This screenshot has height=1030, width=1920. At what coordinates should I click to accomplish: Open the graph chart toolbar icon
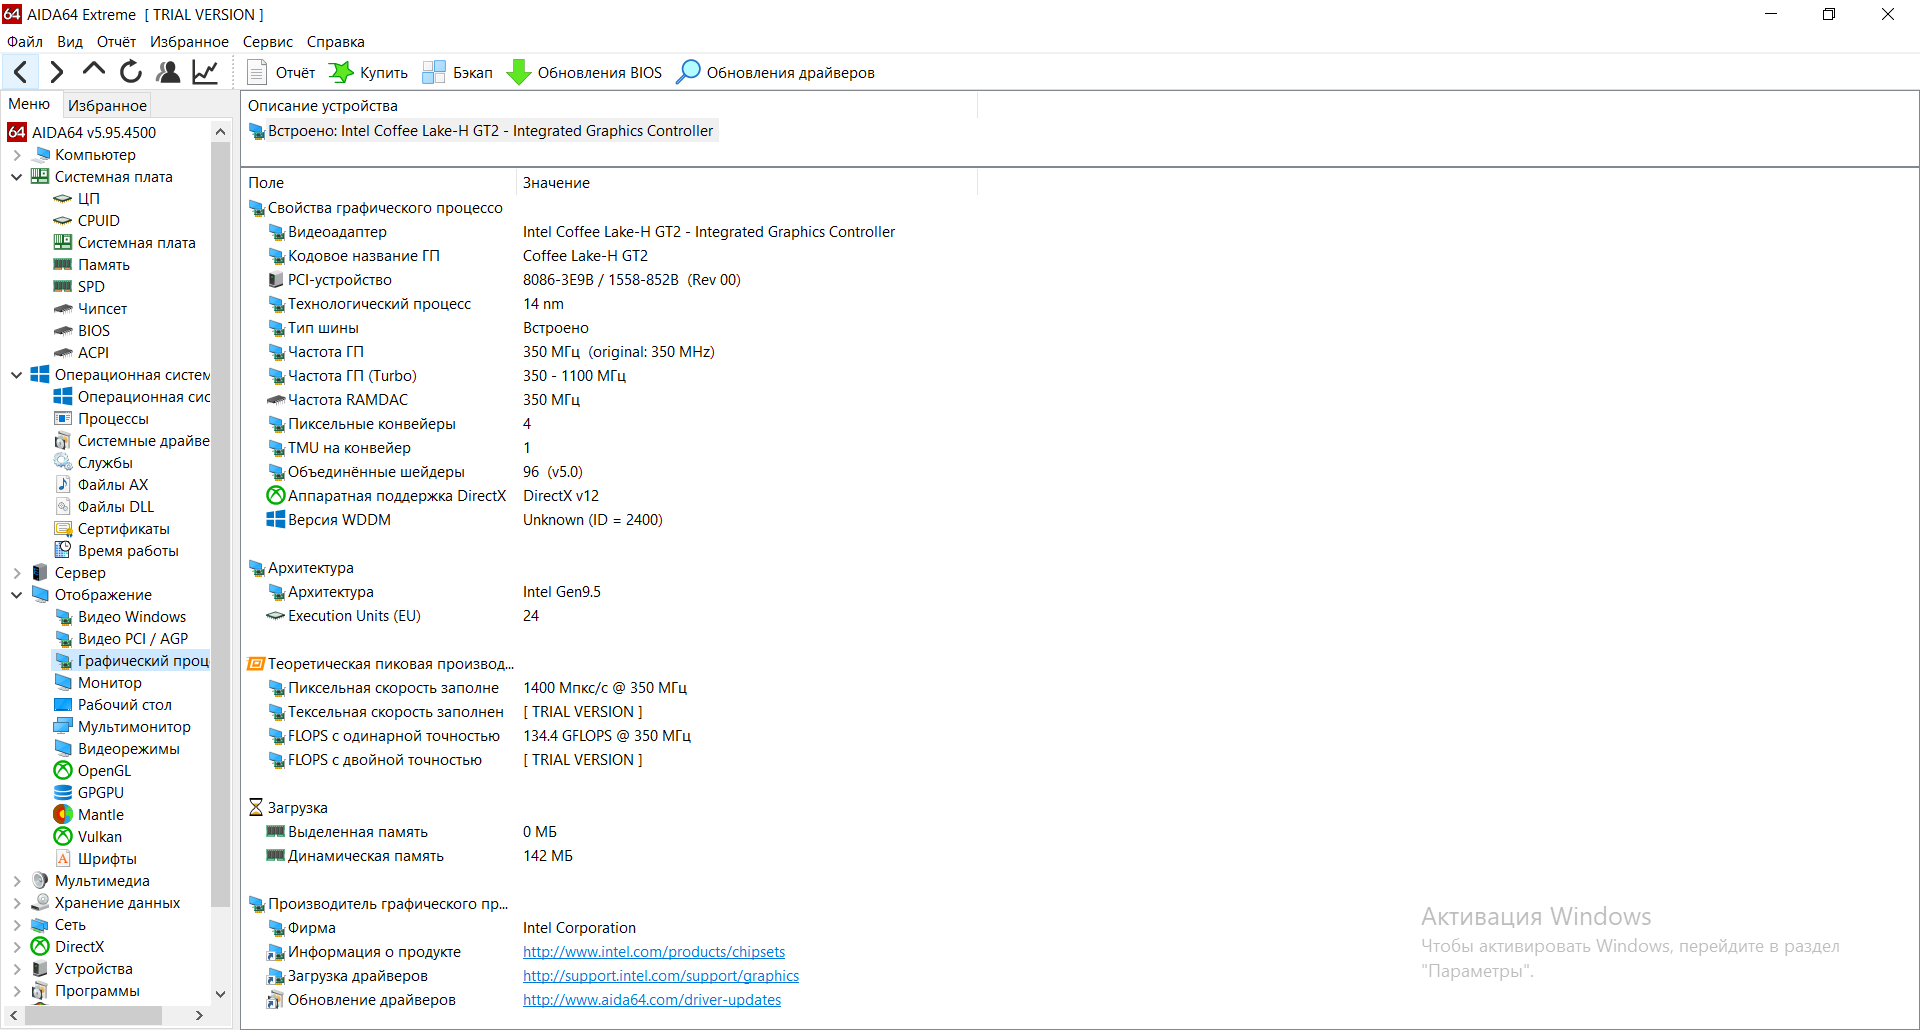pyautogui.click(x=205, y=72)
